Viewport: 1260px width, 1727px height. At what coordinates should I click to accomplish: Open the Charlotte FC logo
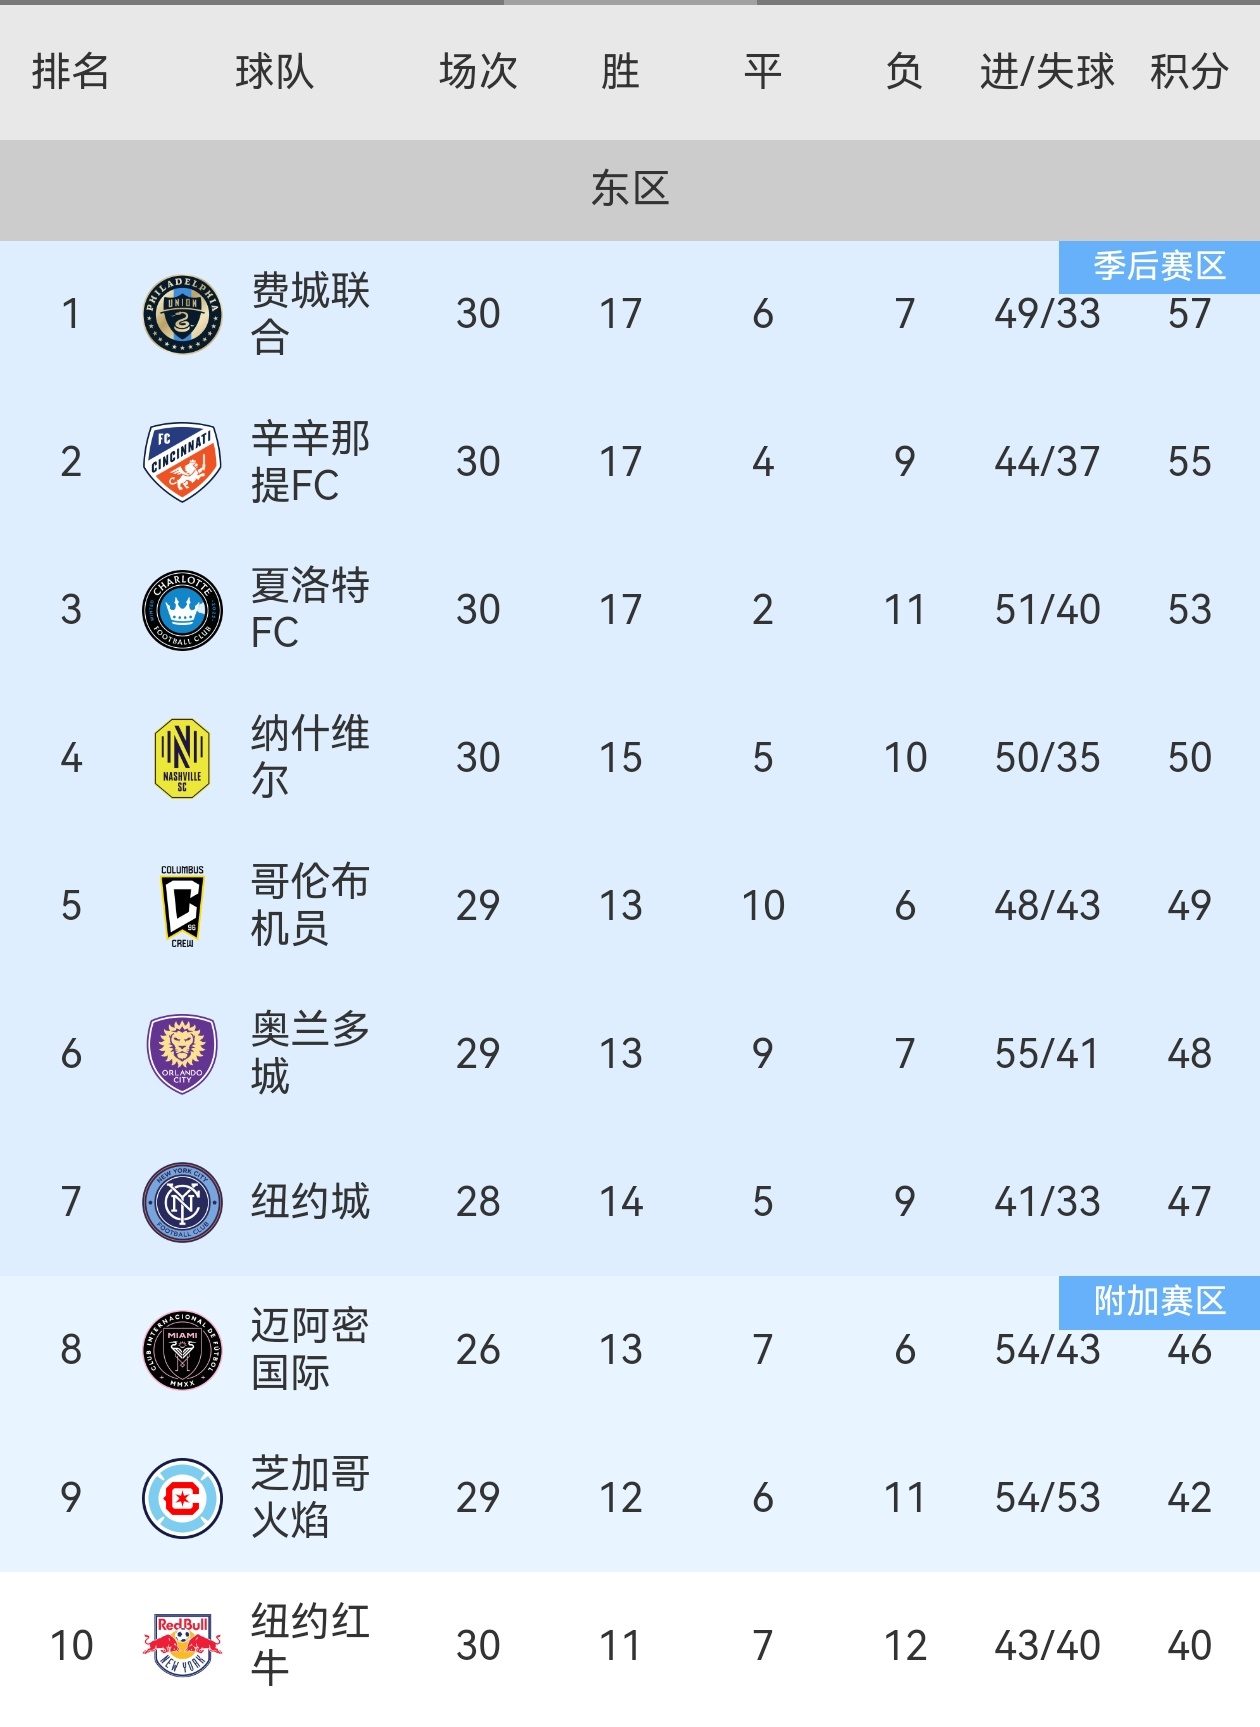(x=182, y=610)
